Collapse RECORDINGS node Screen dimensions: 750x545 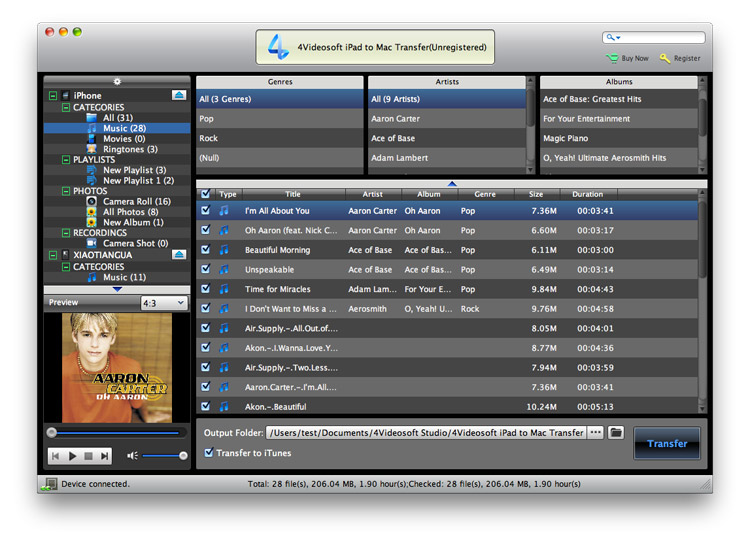click(x=66, y=233)
